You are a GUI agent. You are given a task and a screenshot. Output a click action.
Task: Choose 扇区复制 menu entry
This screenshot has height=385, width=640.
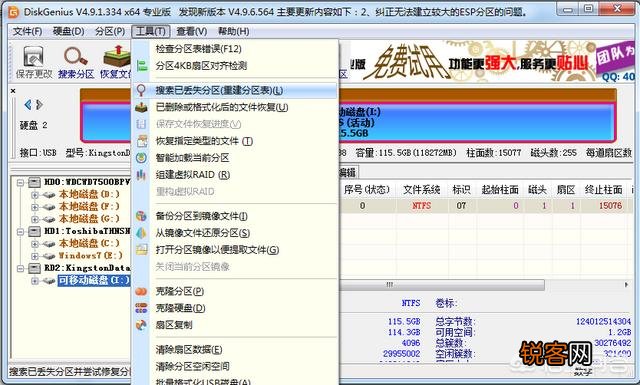tap(236, 325)
